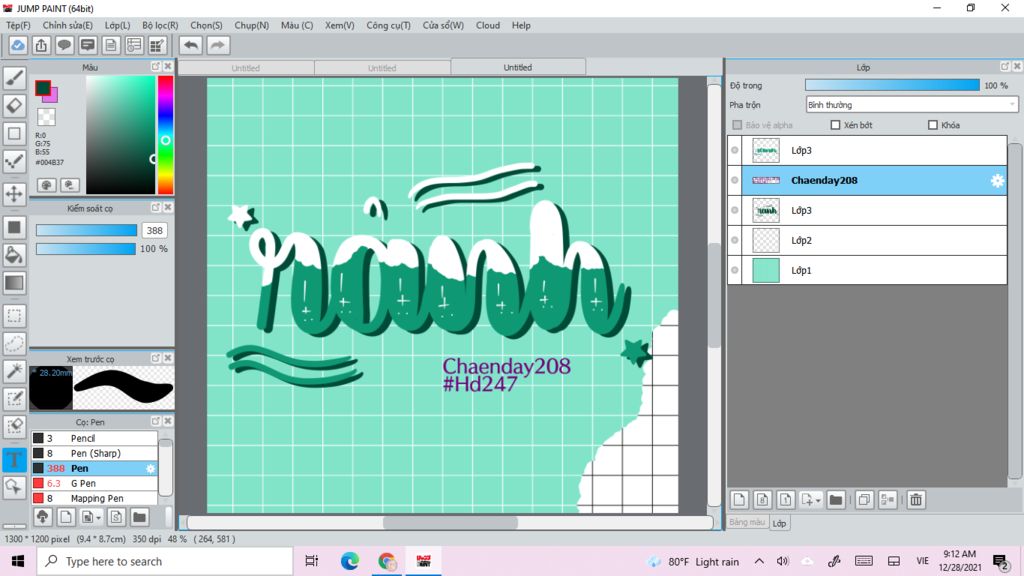Select the Pencil brush
Image resolution: width=1024 pixels, height=576 pixels.
[x=95, y=438]
